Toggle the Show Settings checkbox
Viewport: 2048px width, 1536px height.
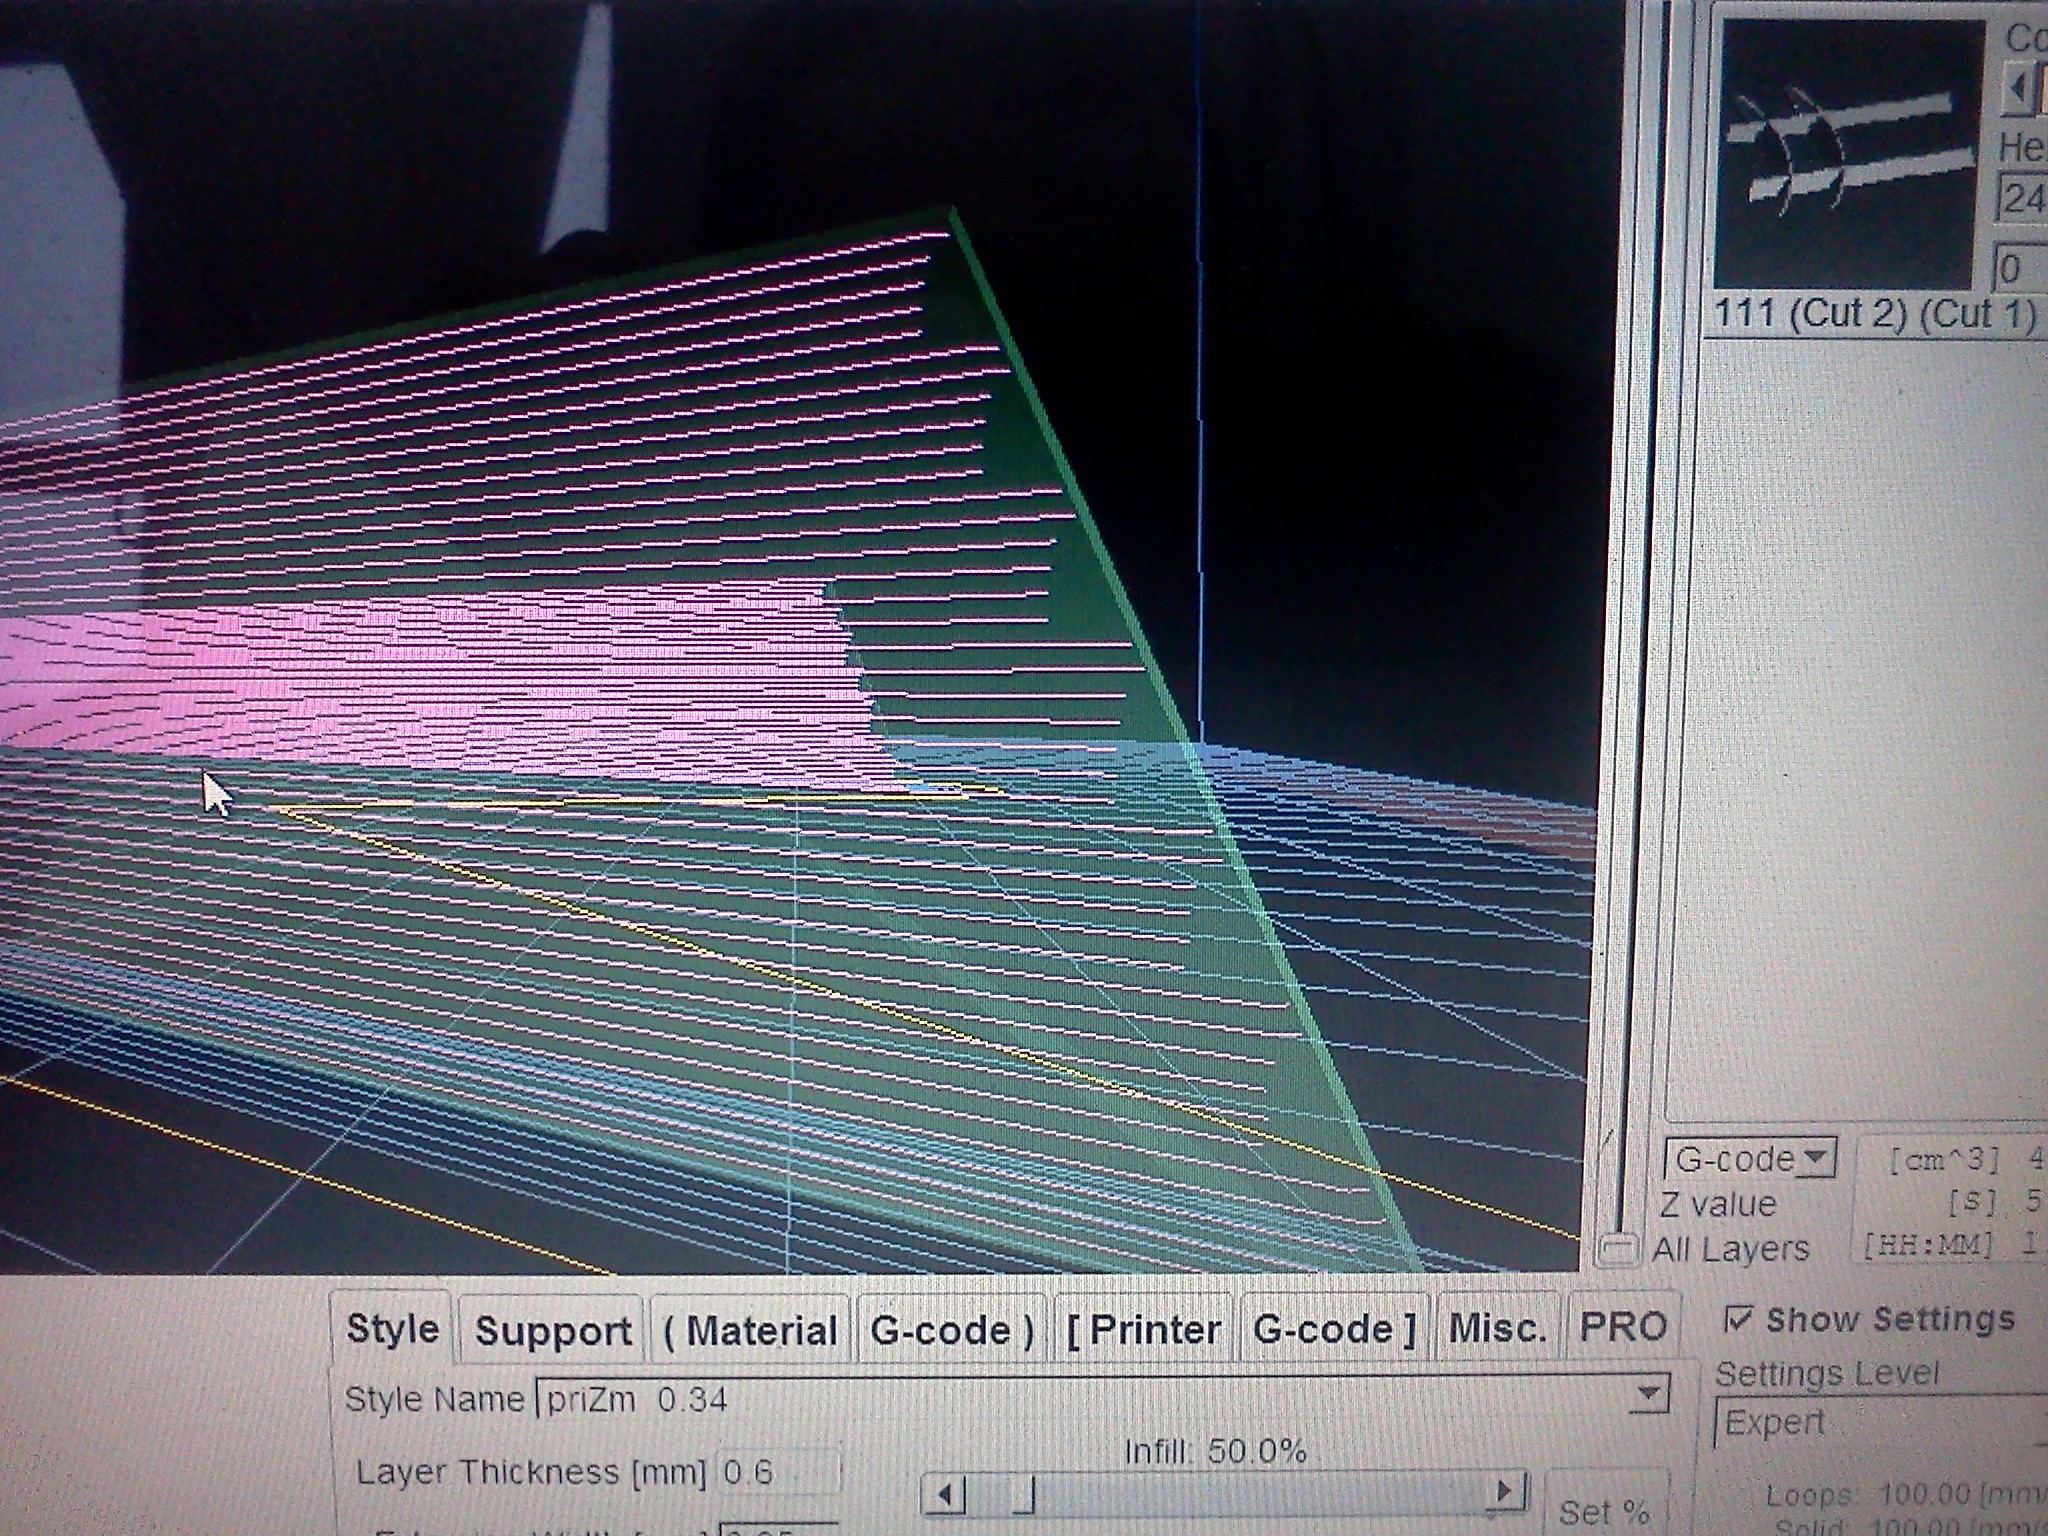tap(1739, 1320)
